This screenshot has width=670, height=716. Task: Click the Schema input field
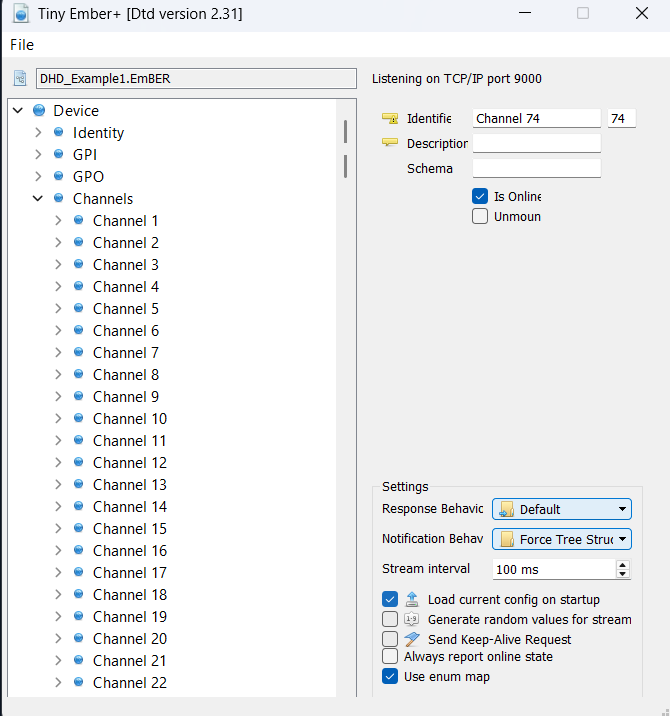pyautogui.click(x=536, y=168)
